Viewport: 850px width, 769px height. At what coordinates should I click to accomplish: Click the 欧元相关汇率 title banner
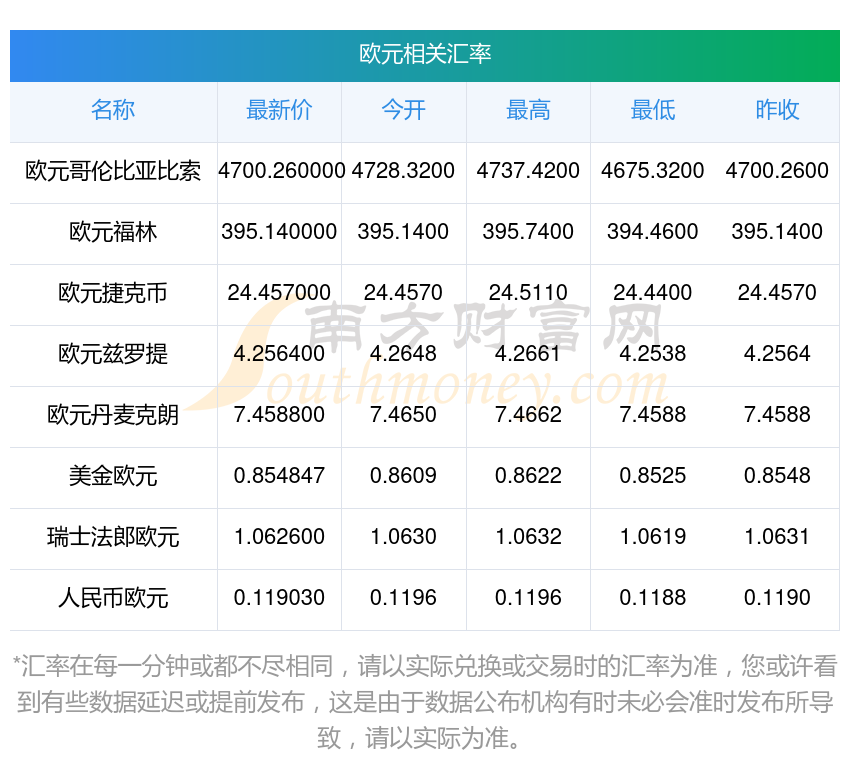[425, 55]
